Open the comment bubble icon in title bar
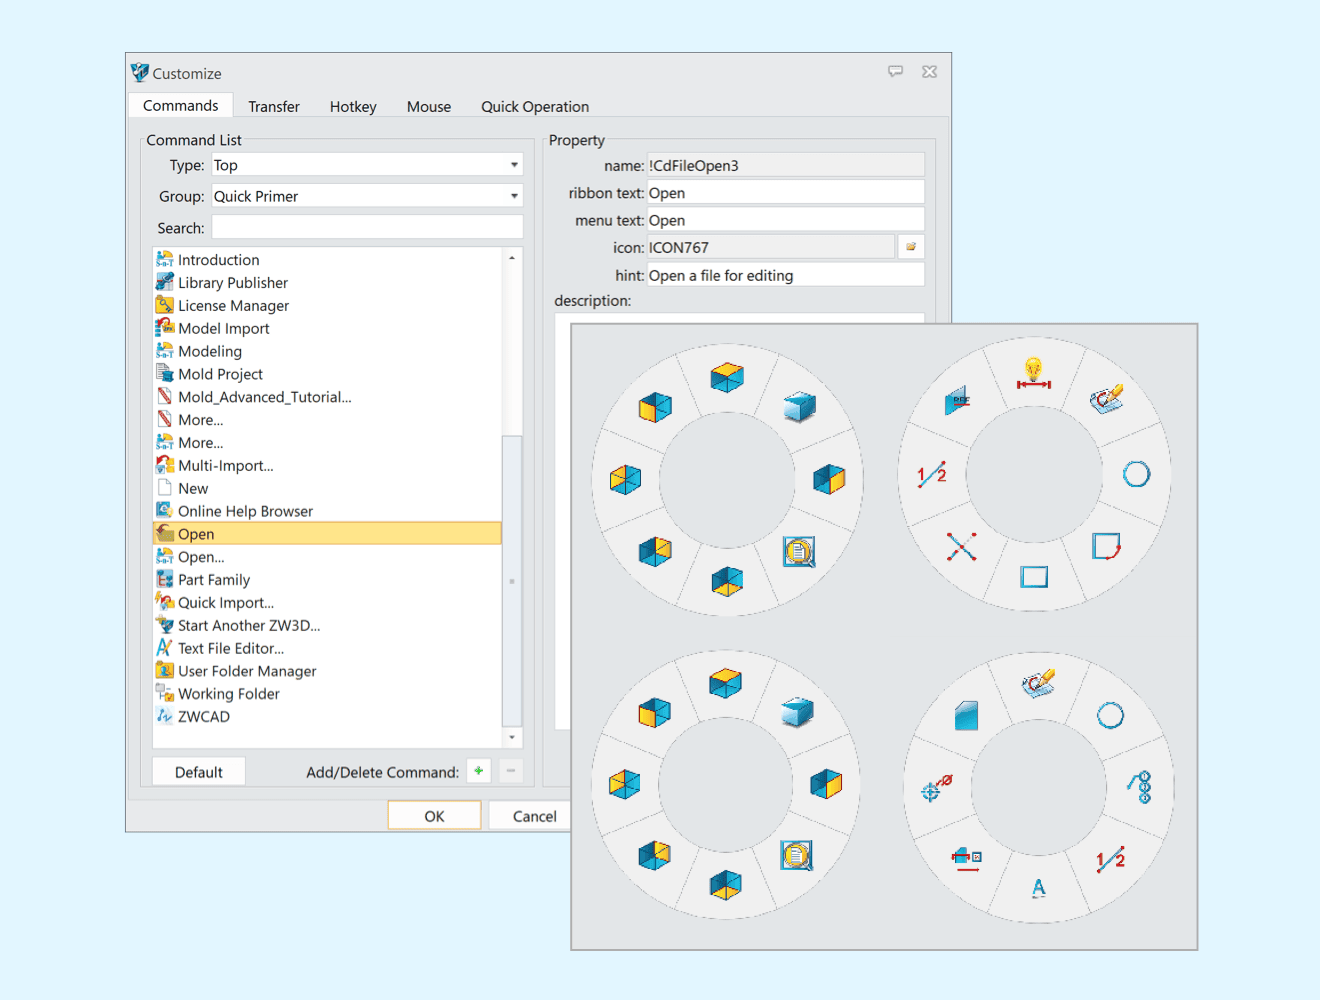This screenshot has height=1000, width=1320. [895, 72]
